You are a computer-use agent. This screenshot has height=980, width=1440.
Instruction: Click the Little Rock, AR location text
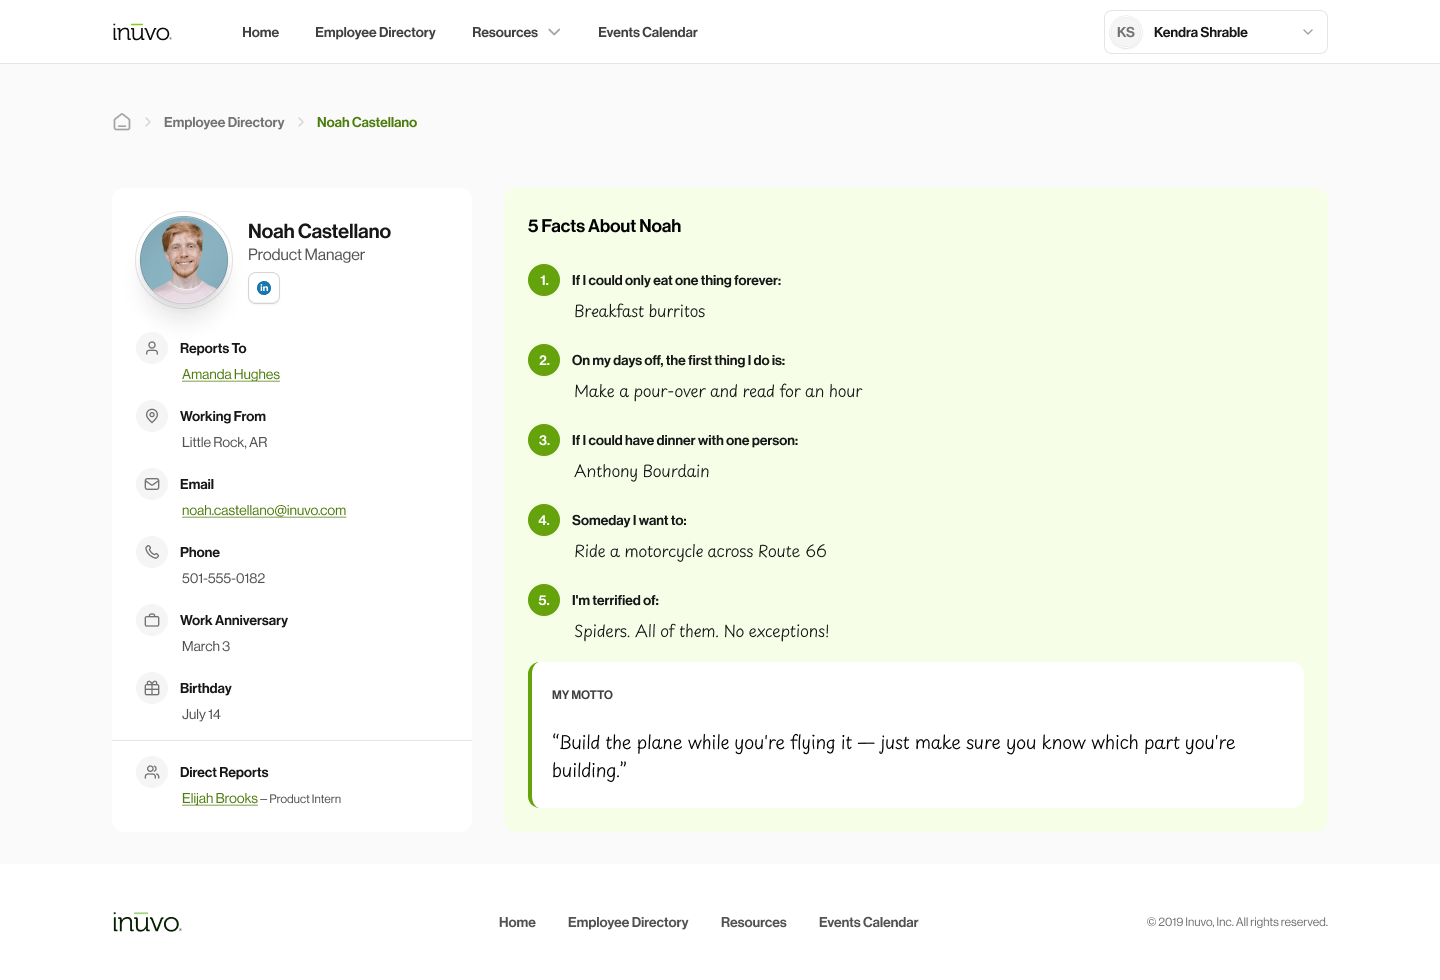pos(225,442)
